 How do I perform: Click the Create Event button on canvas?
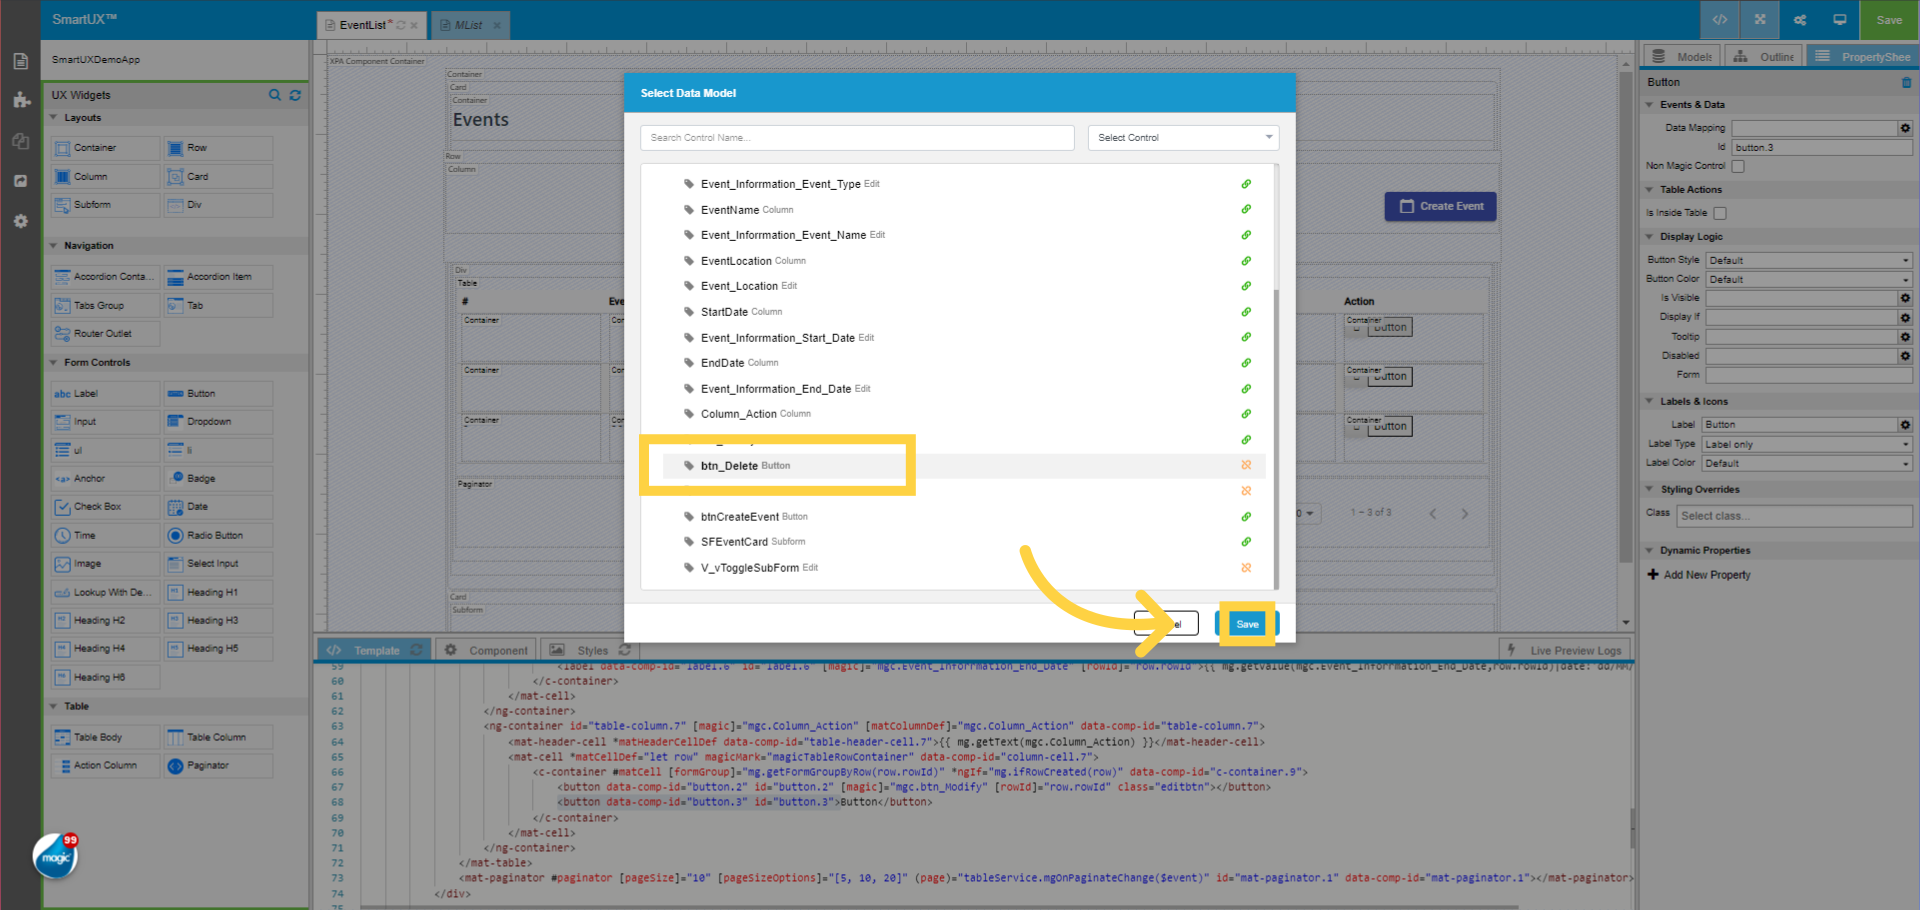pyautogui.click(x=1440, y=206)
